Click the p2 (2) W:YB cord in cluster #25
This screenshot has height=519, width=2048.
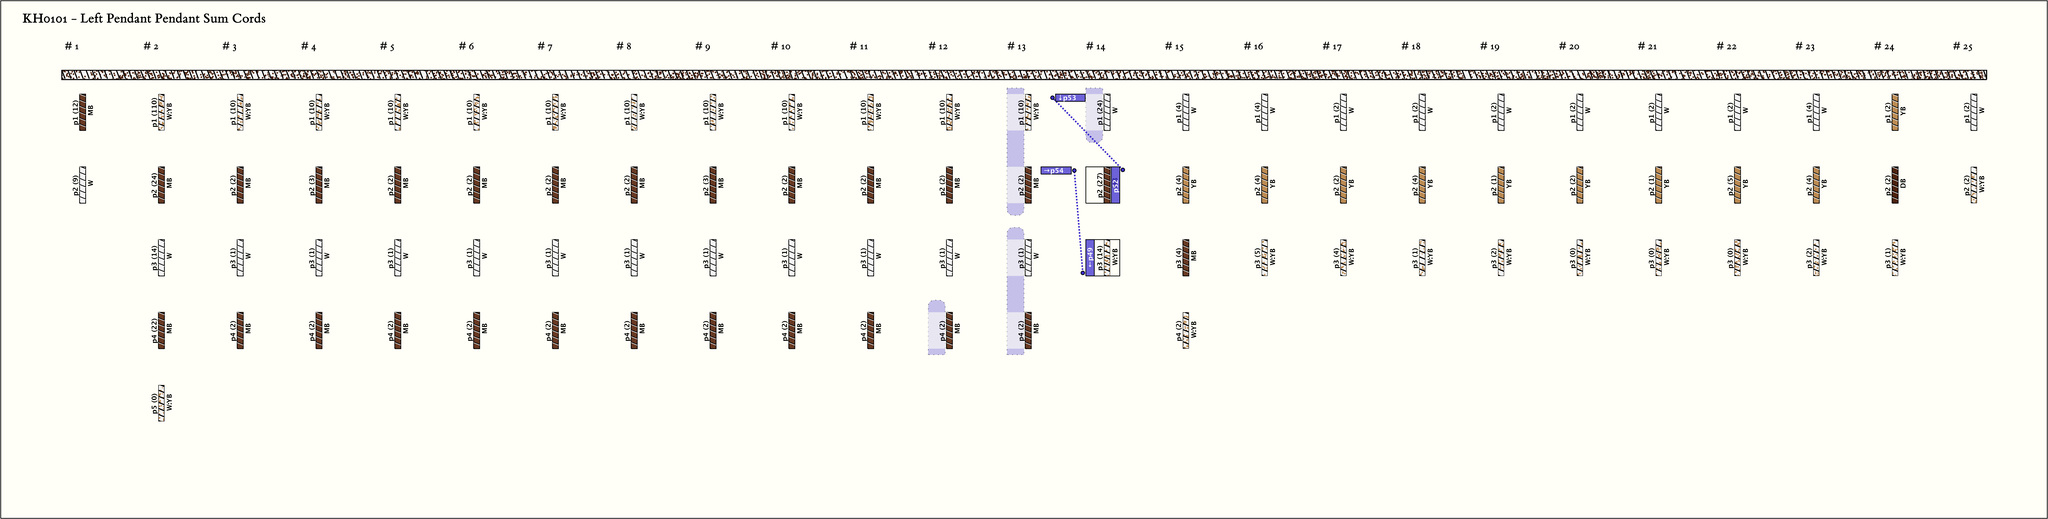coord(1972,185)
